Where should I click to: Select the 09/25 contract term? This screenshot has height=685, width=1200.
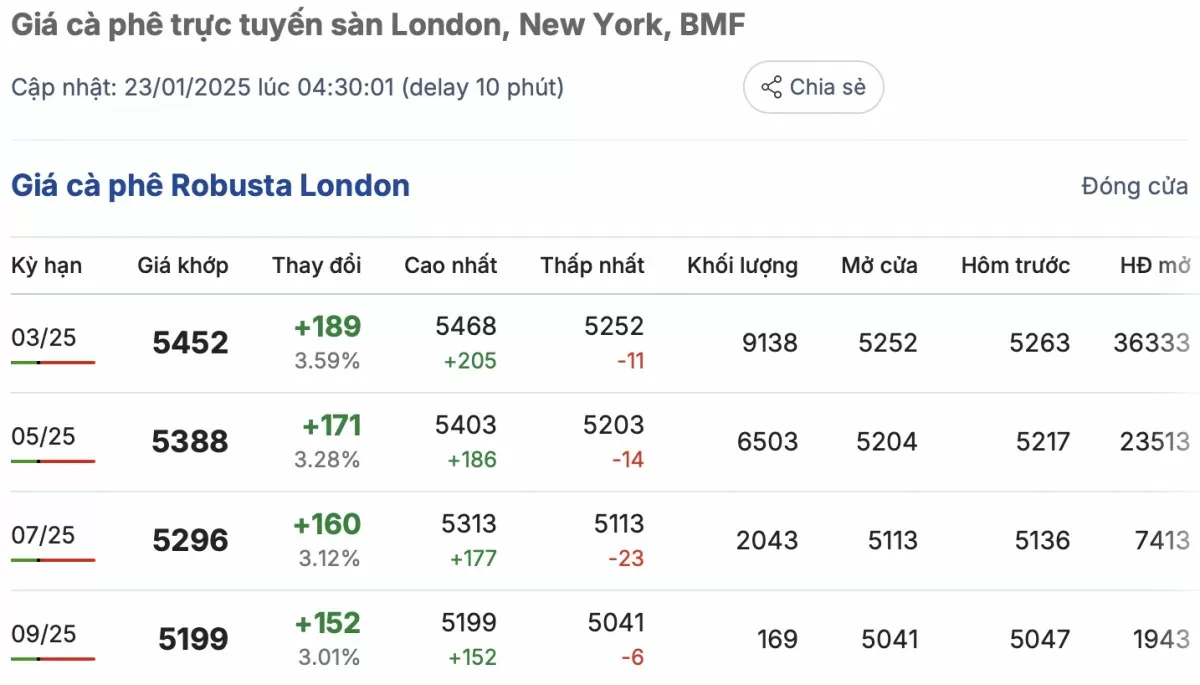43,634
